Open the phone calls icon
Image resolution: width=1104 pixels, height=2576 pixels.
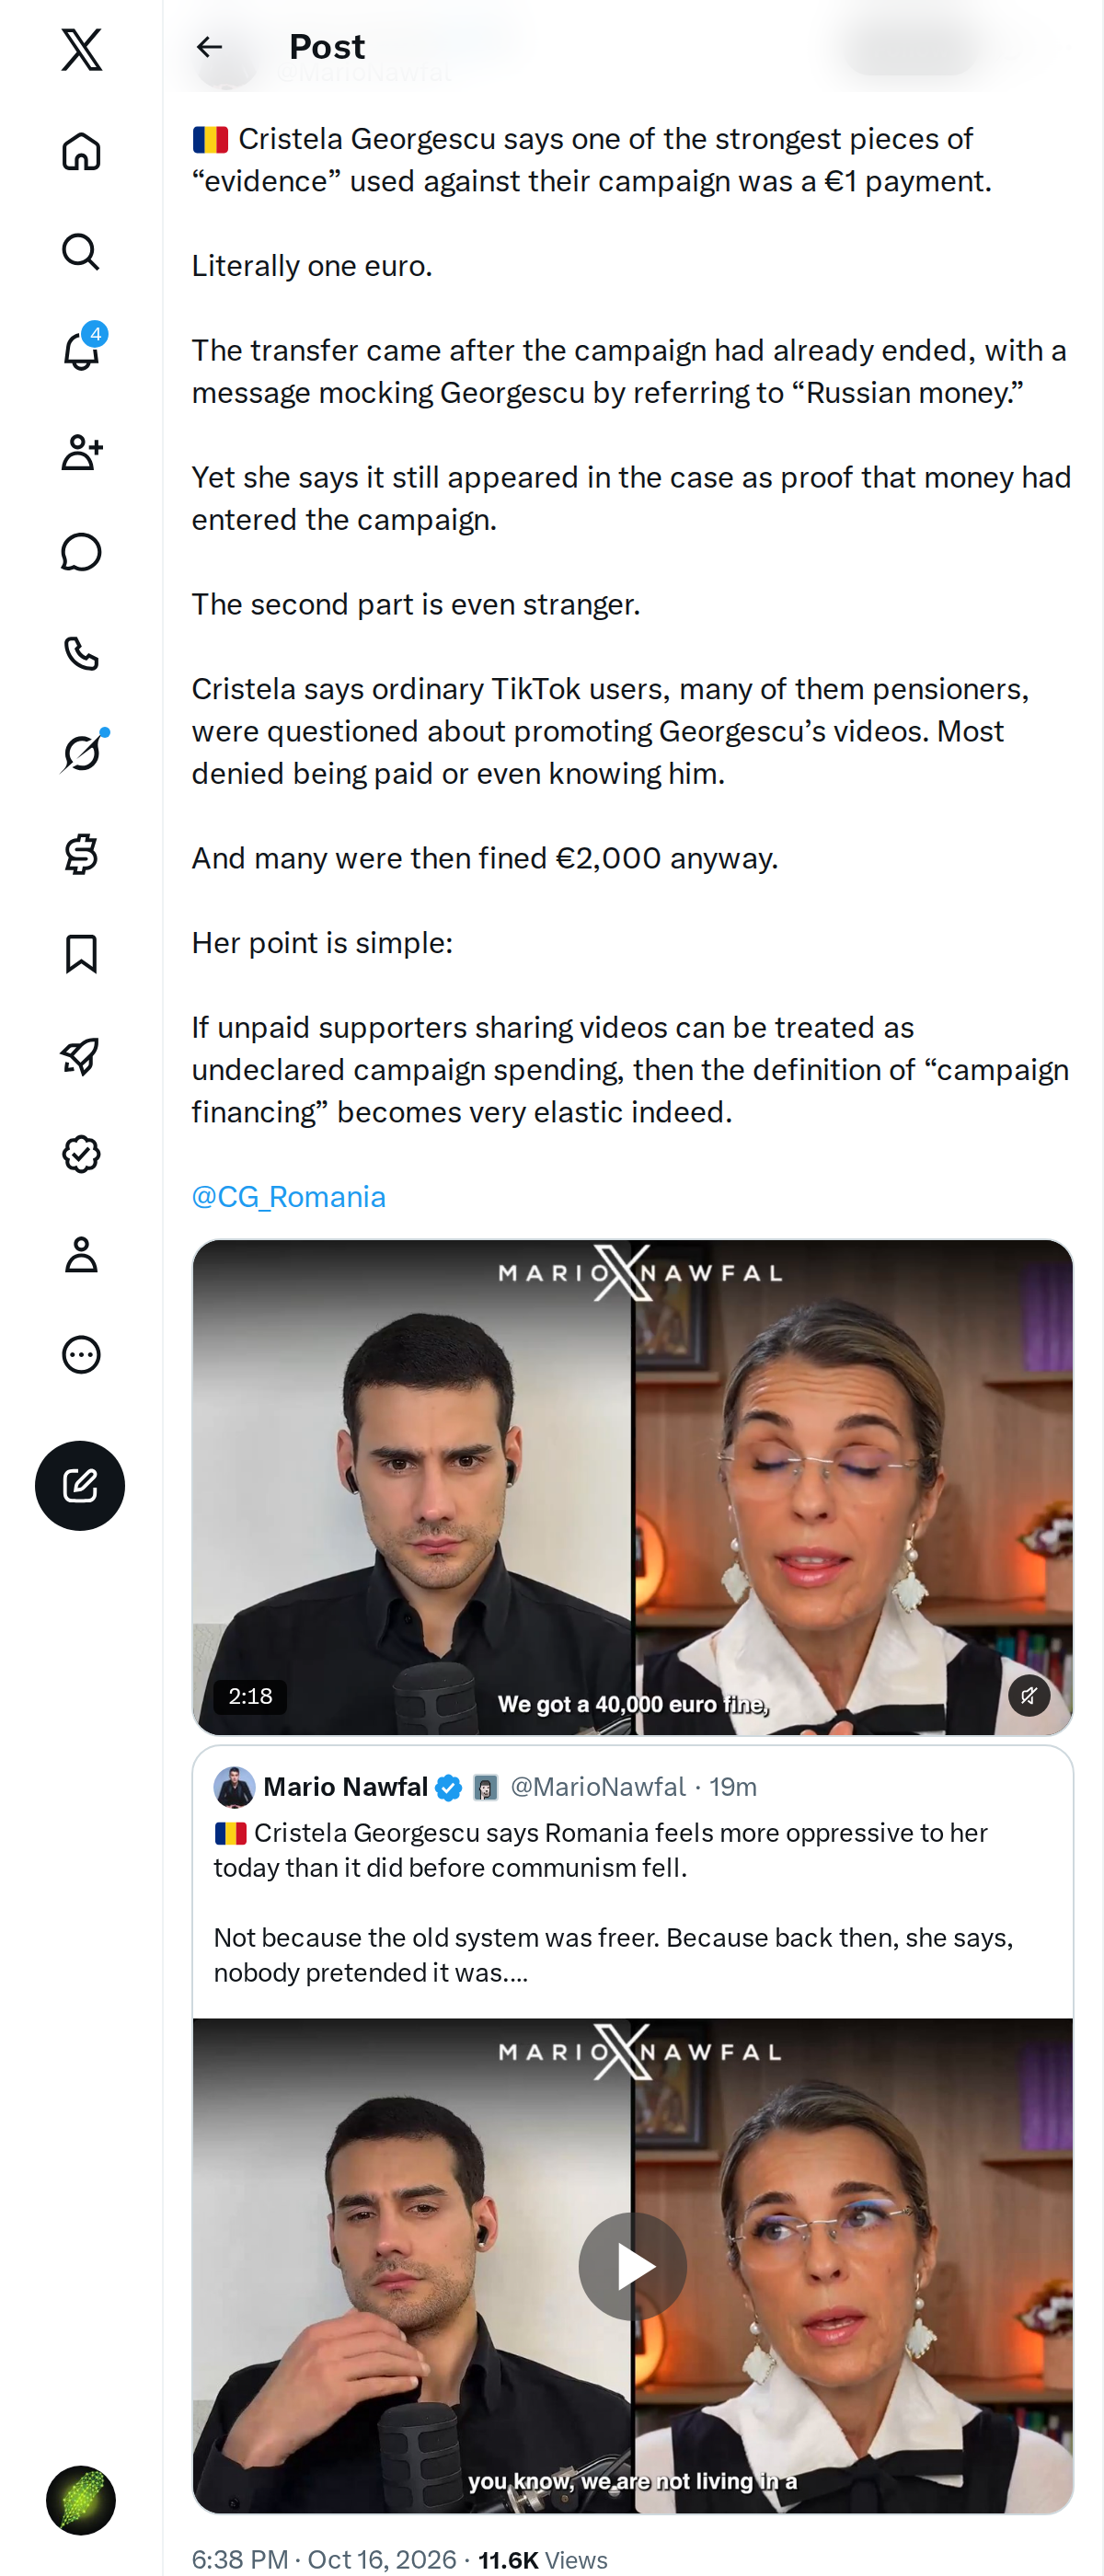point(81,653)
